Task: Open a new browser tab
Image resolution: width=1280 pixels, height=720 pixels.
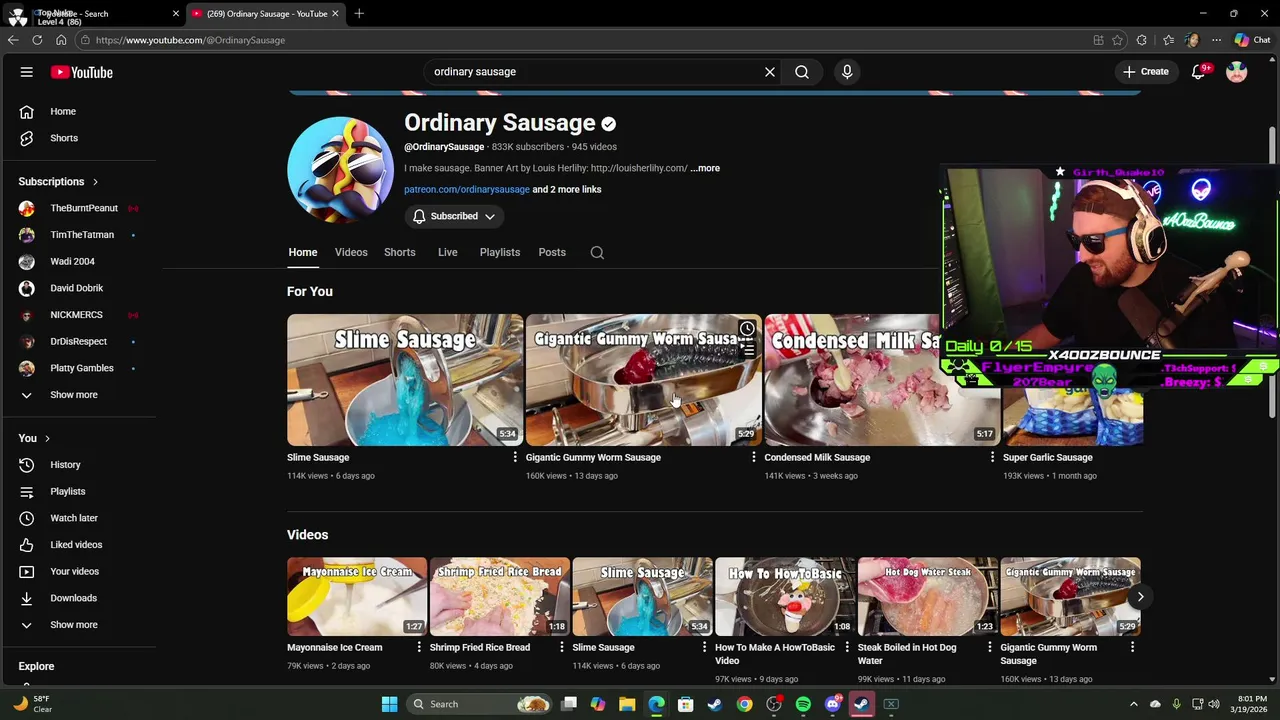Action: (x=359, y=14)
